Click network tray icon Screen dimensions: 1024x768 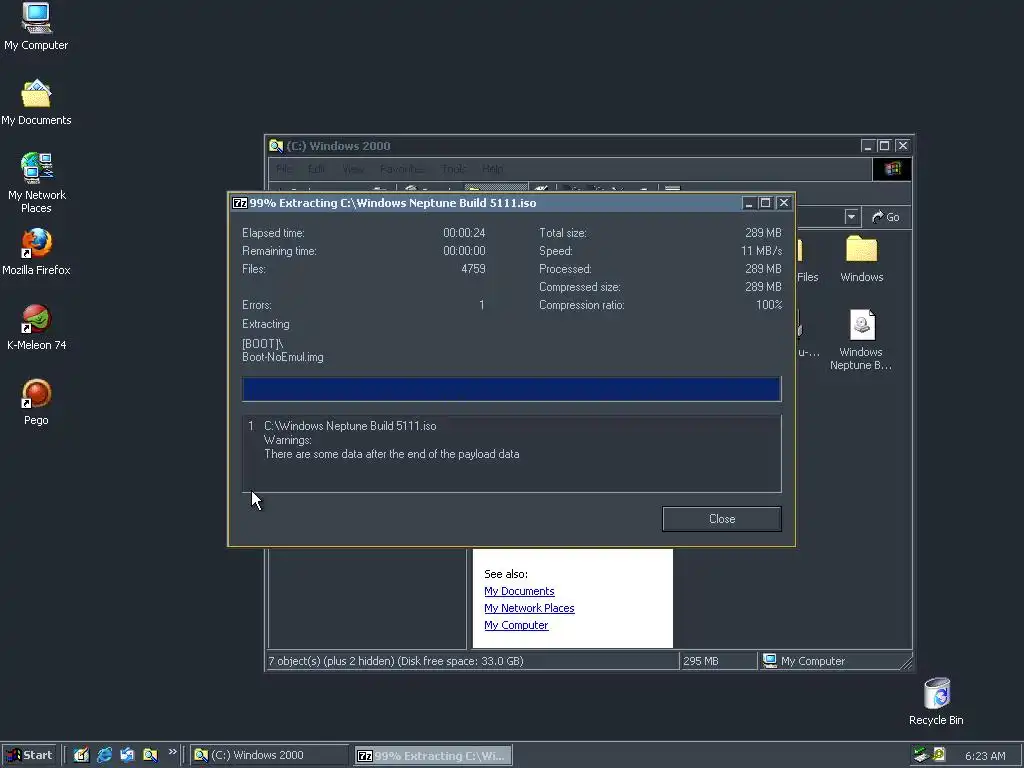pyautogui.click(x=921, y=755)
